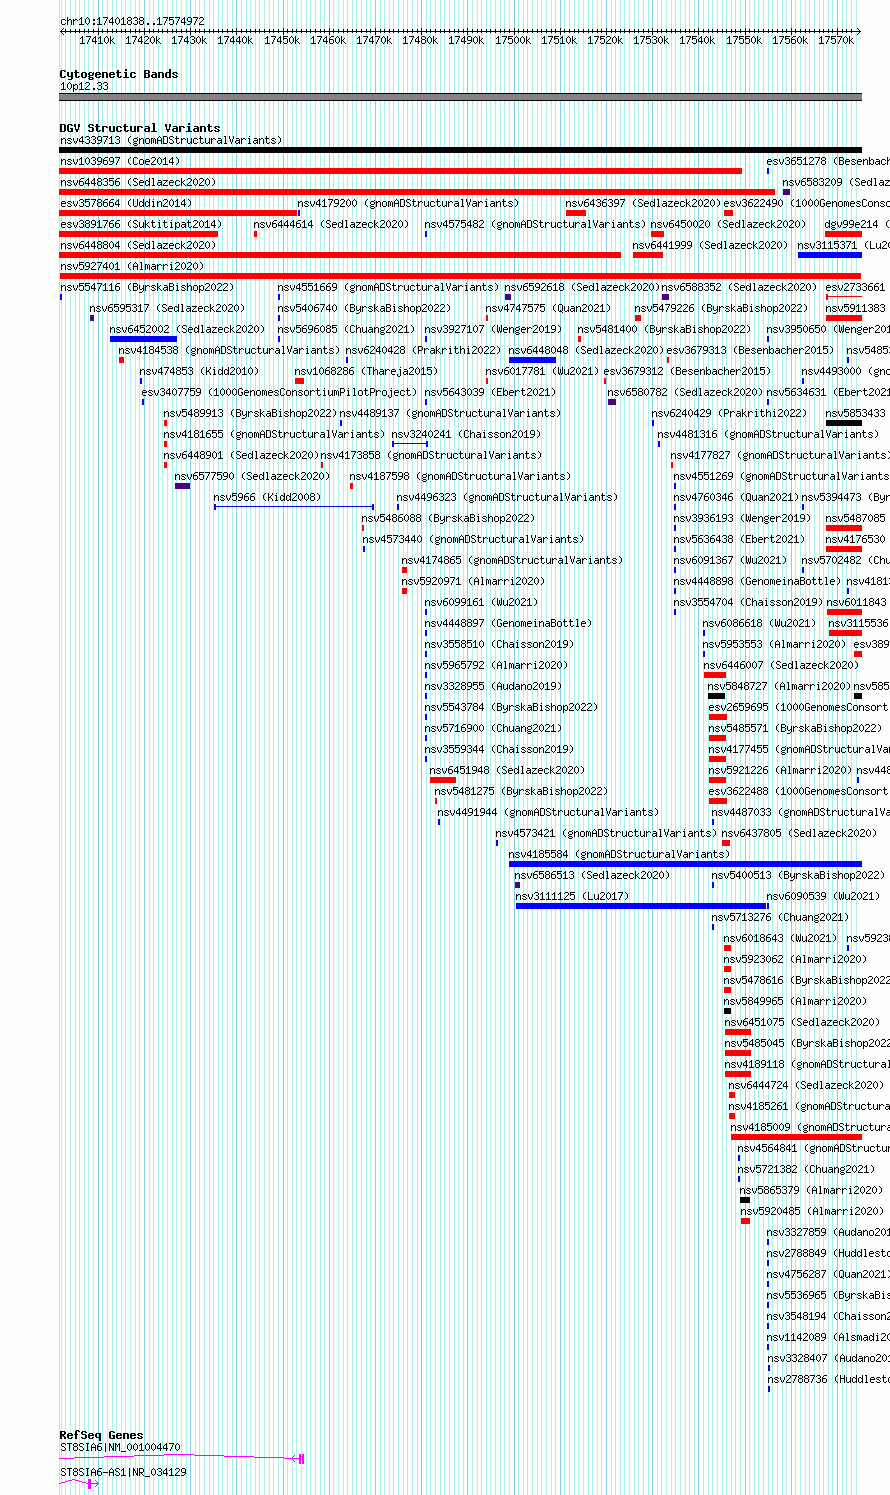
Task: Click the nsv5966 thin blue span line
Action: 294,507
